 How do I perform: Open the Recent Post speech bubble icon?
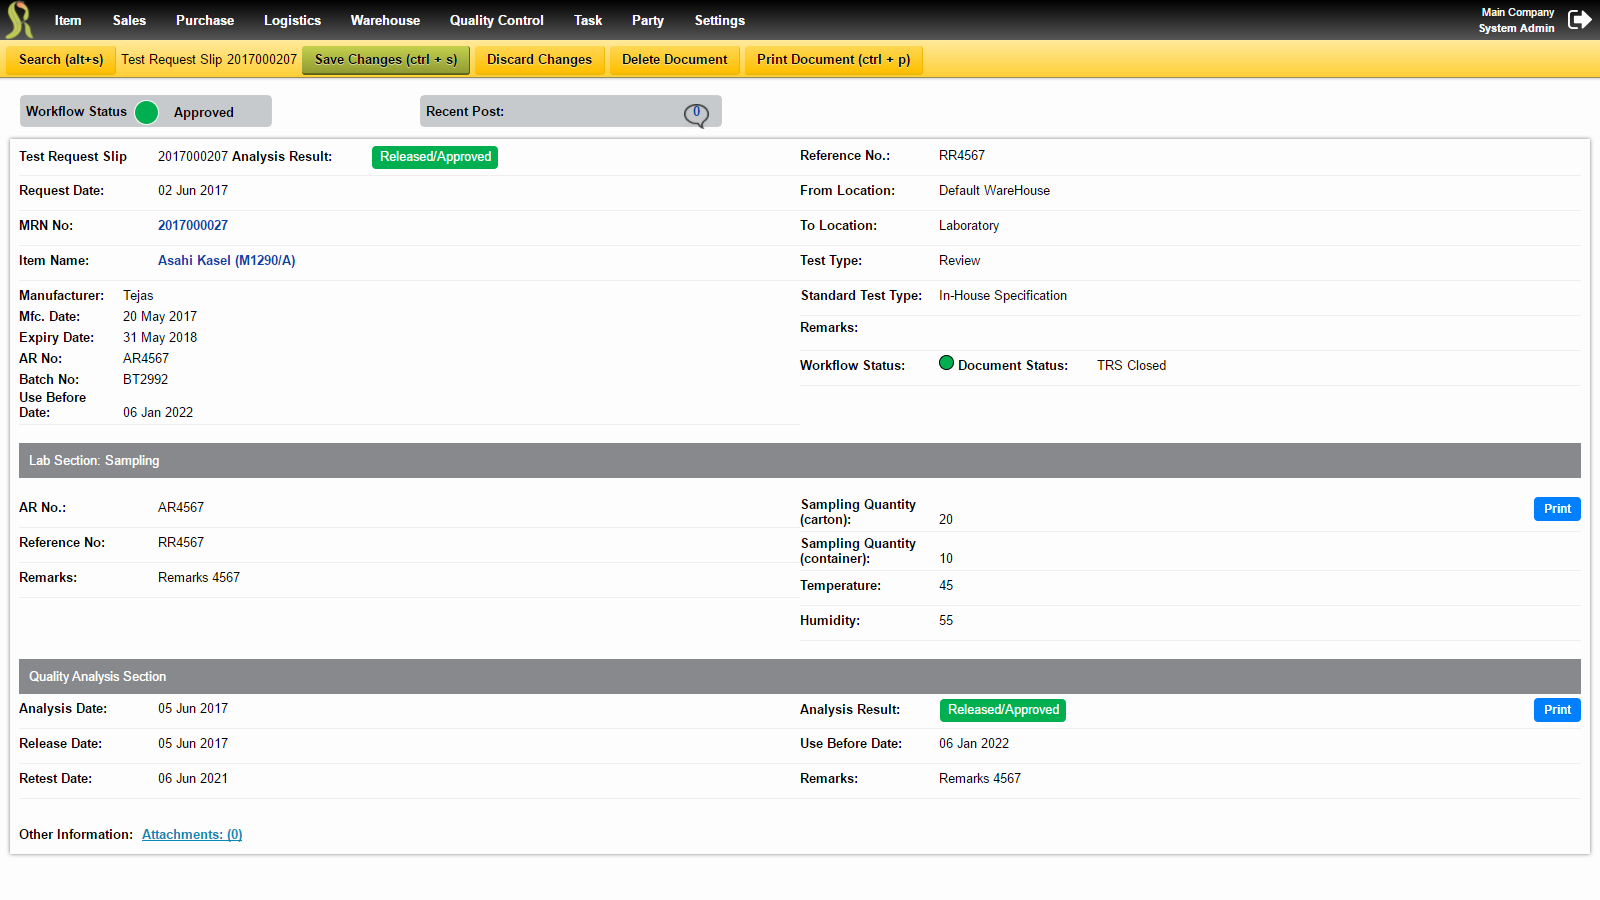(698, 113)
